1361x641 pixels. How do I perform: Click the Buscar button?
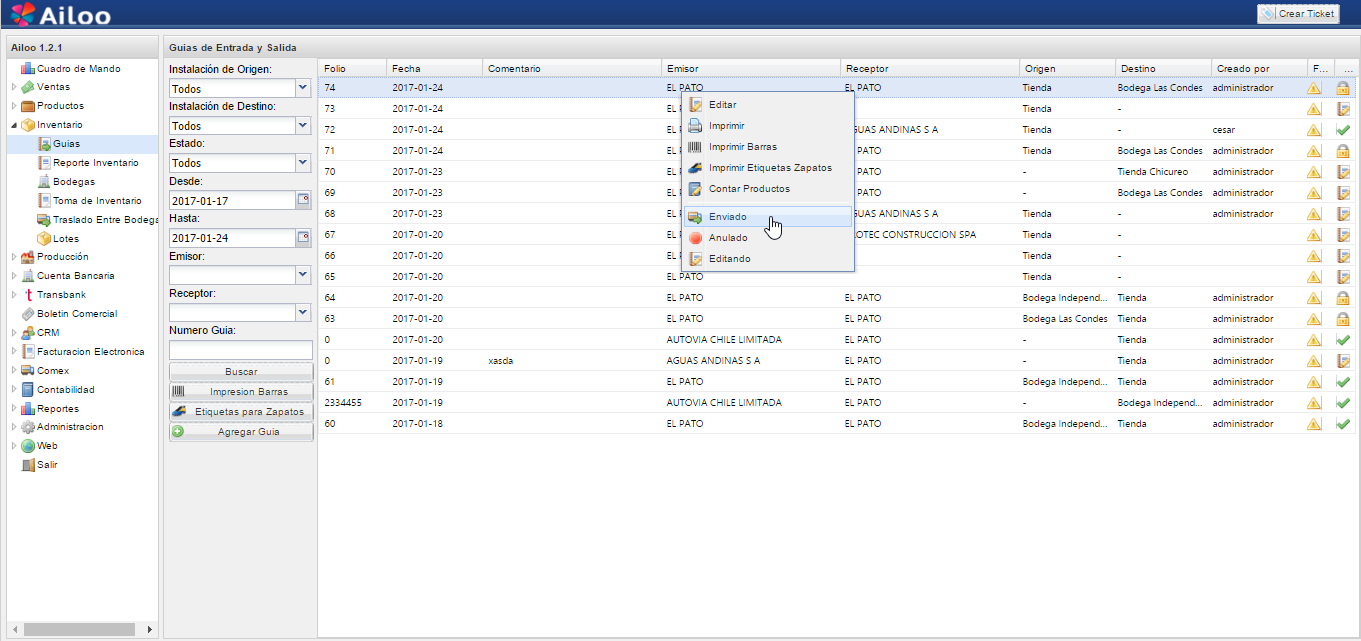[x=241, y=372]
